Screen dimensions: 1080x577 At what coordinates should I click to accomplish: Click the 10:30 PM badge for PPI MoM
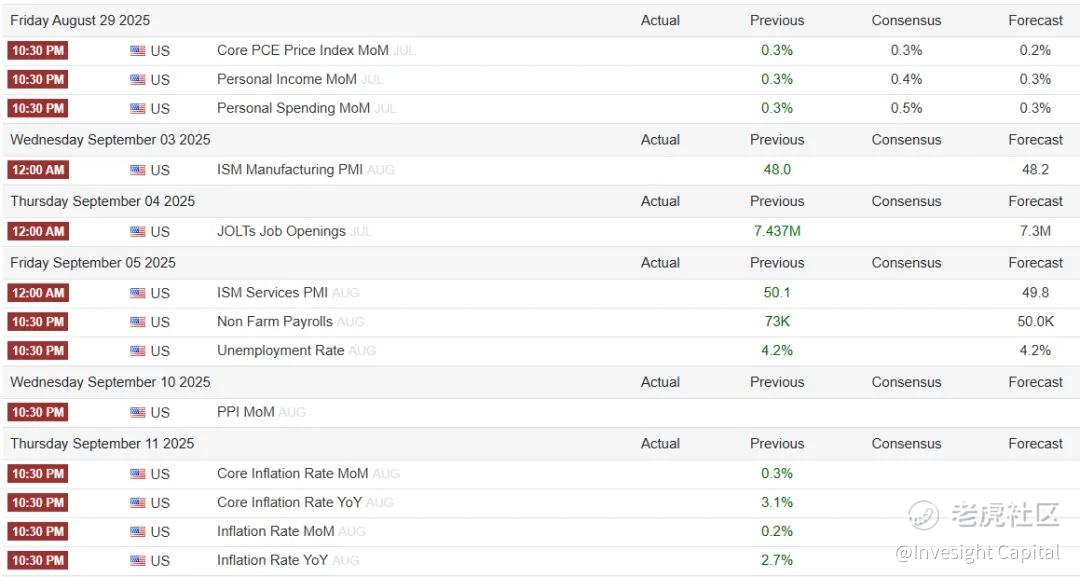pos(37,412)
